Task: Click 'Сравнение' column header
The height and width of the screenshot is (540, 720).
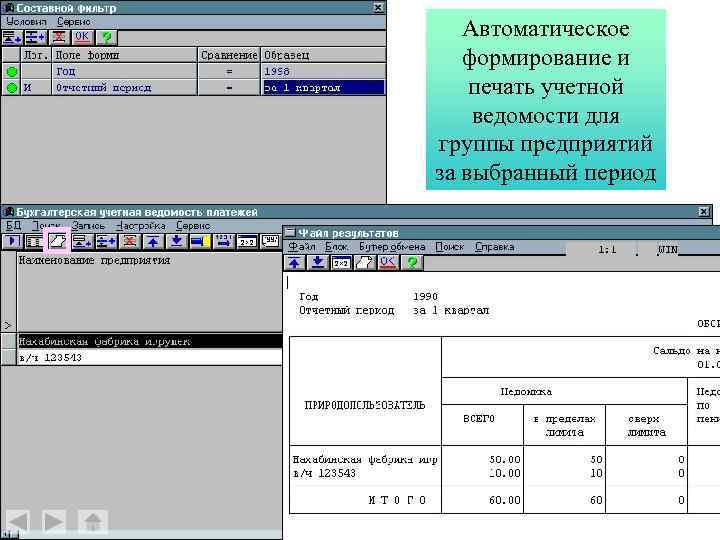Action: 229,55
